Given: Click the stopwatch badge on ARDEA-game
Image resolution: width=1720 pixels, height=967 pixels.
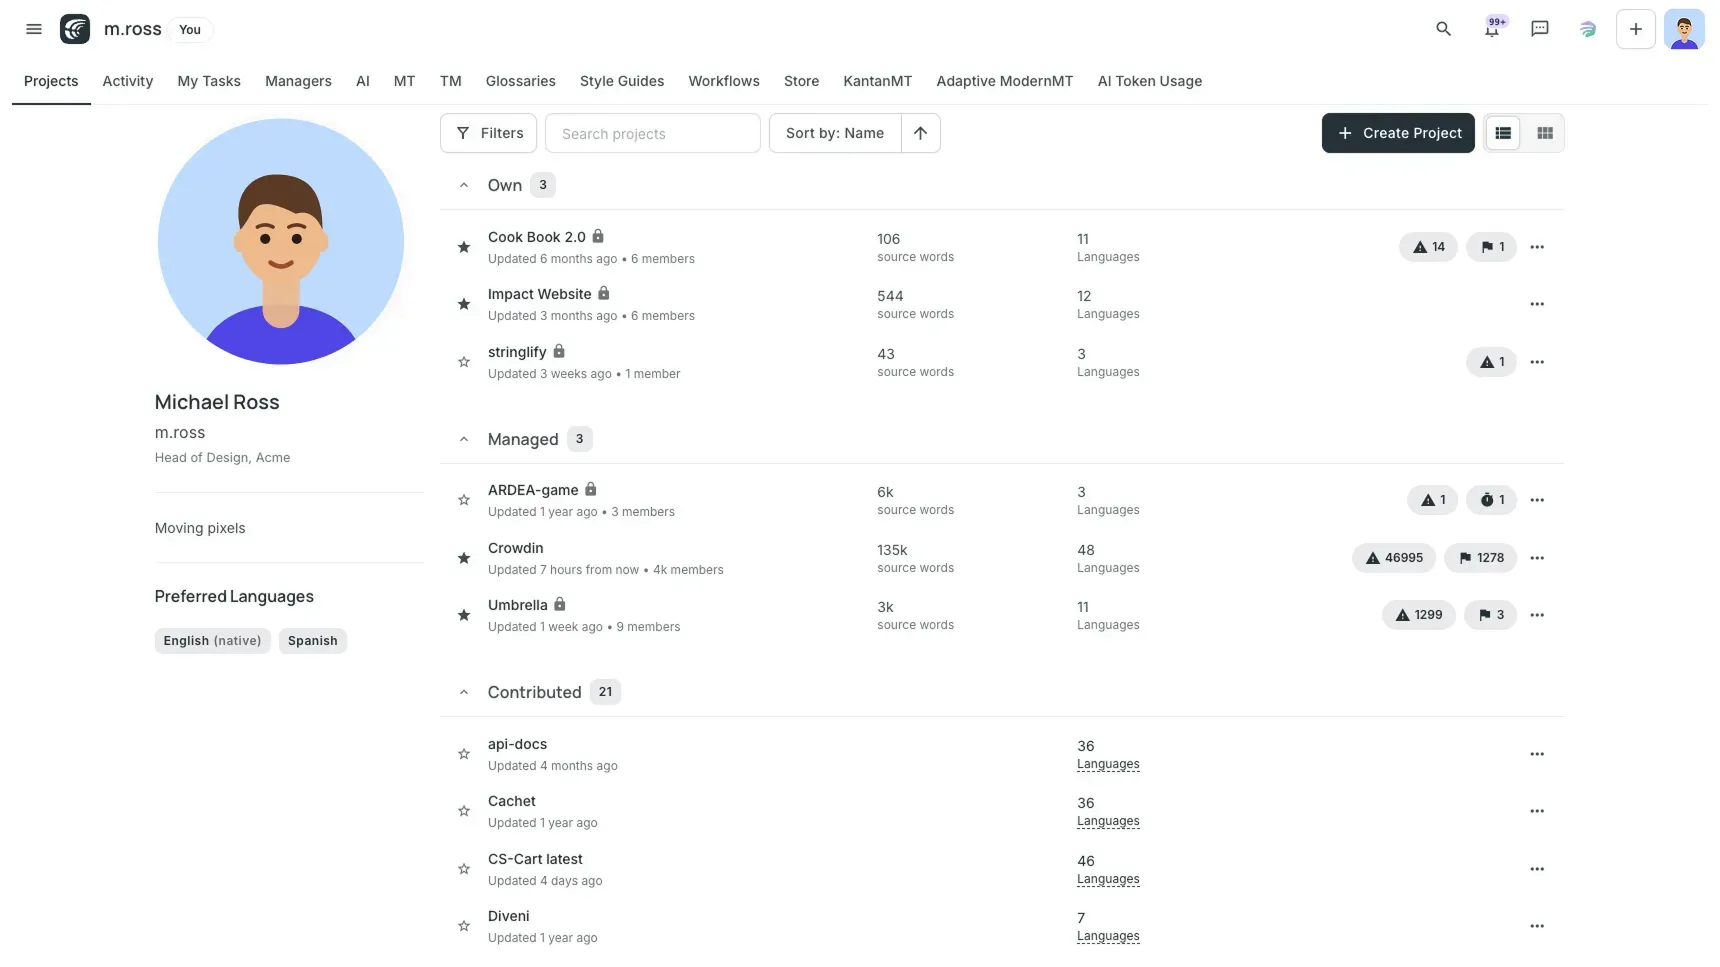Looking at the screenshot, I should point(1492,500).
